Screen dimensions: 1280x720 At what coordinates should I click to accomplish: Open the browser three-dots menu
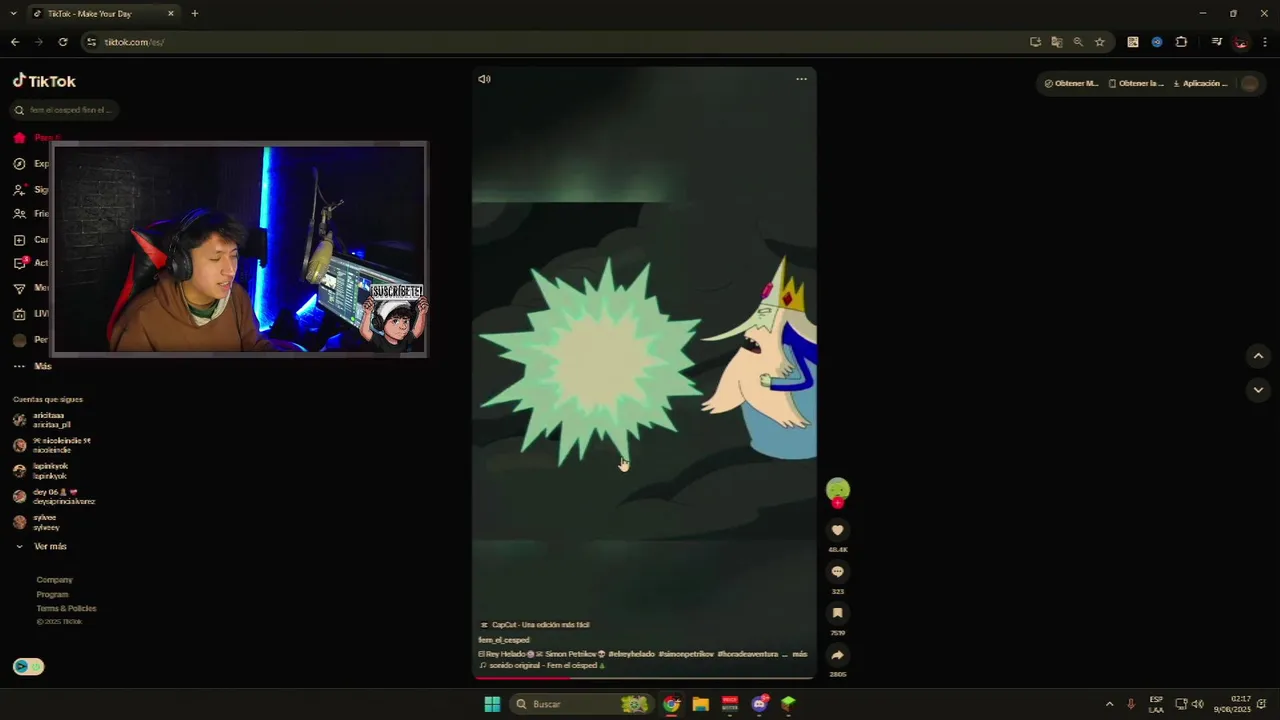[x=1265, y=42]
